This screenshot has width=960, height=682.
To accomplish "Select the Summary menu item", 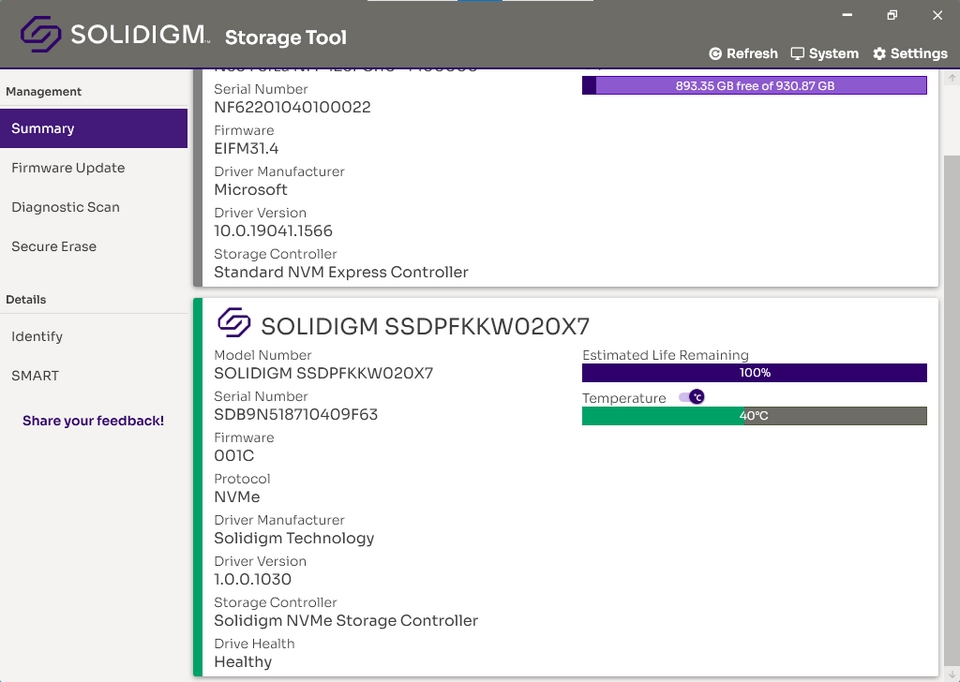I will (94, 129).
